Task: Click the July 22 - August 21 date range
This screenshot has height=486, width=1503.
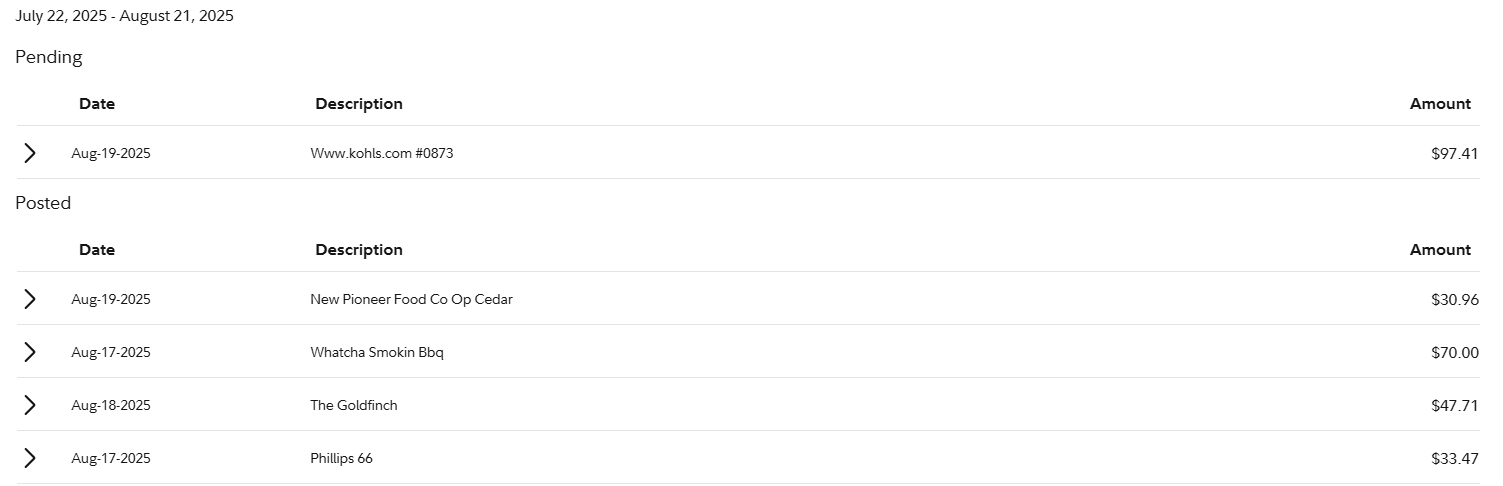Action: 124,16
